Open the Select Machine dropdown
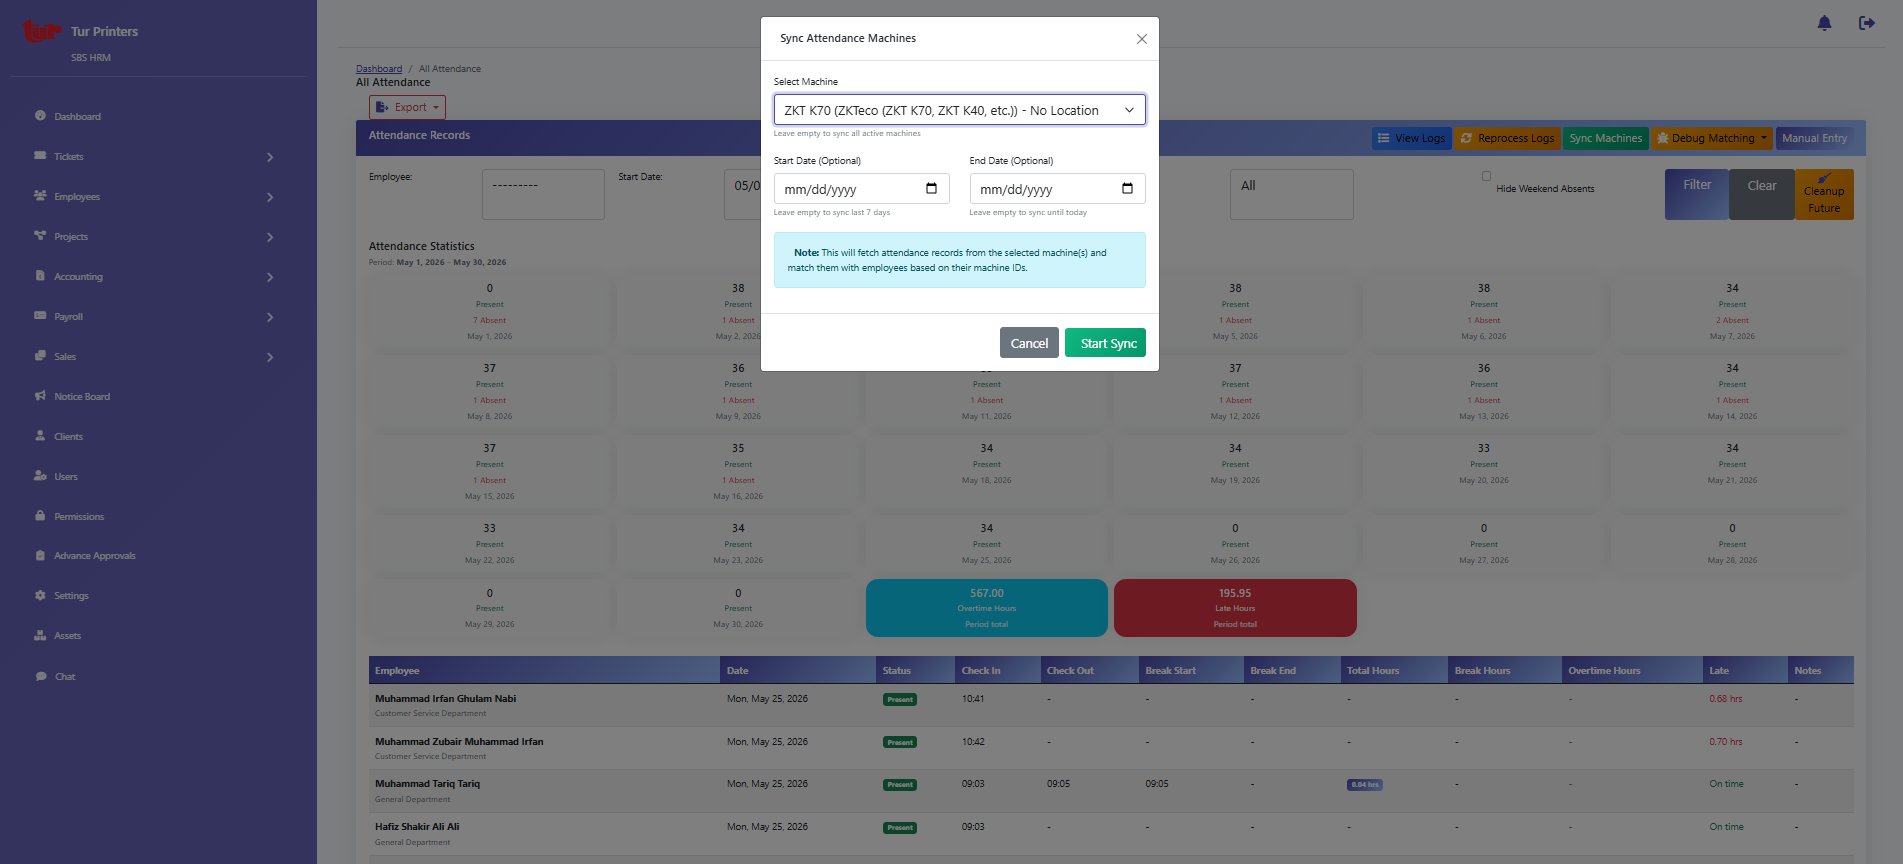The image size is (1903, 864). tap(959, 110)
